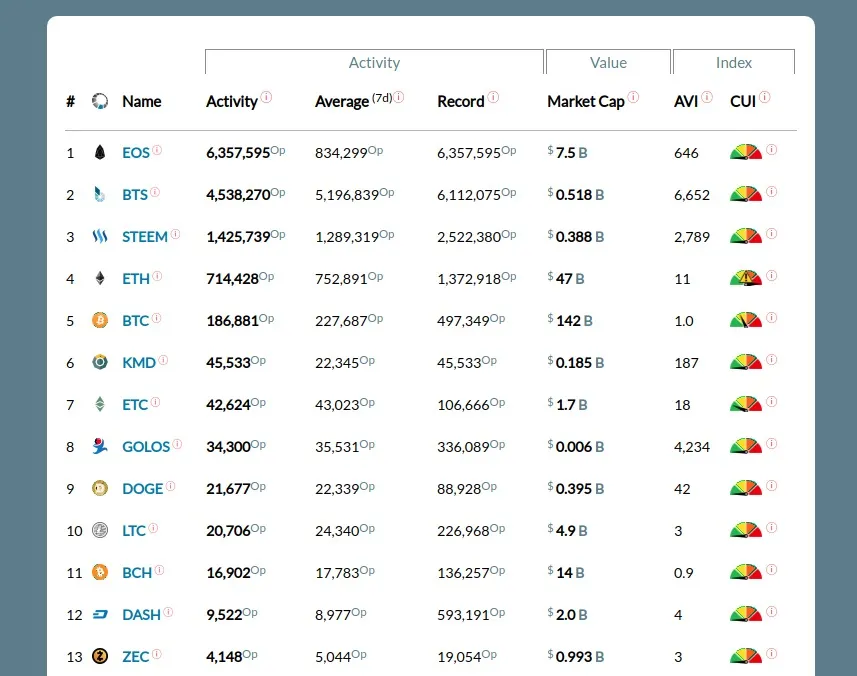Click the CUI gauge in BTC row
The height and width of the screenshot is (676, 857).
tap(746, 320)
